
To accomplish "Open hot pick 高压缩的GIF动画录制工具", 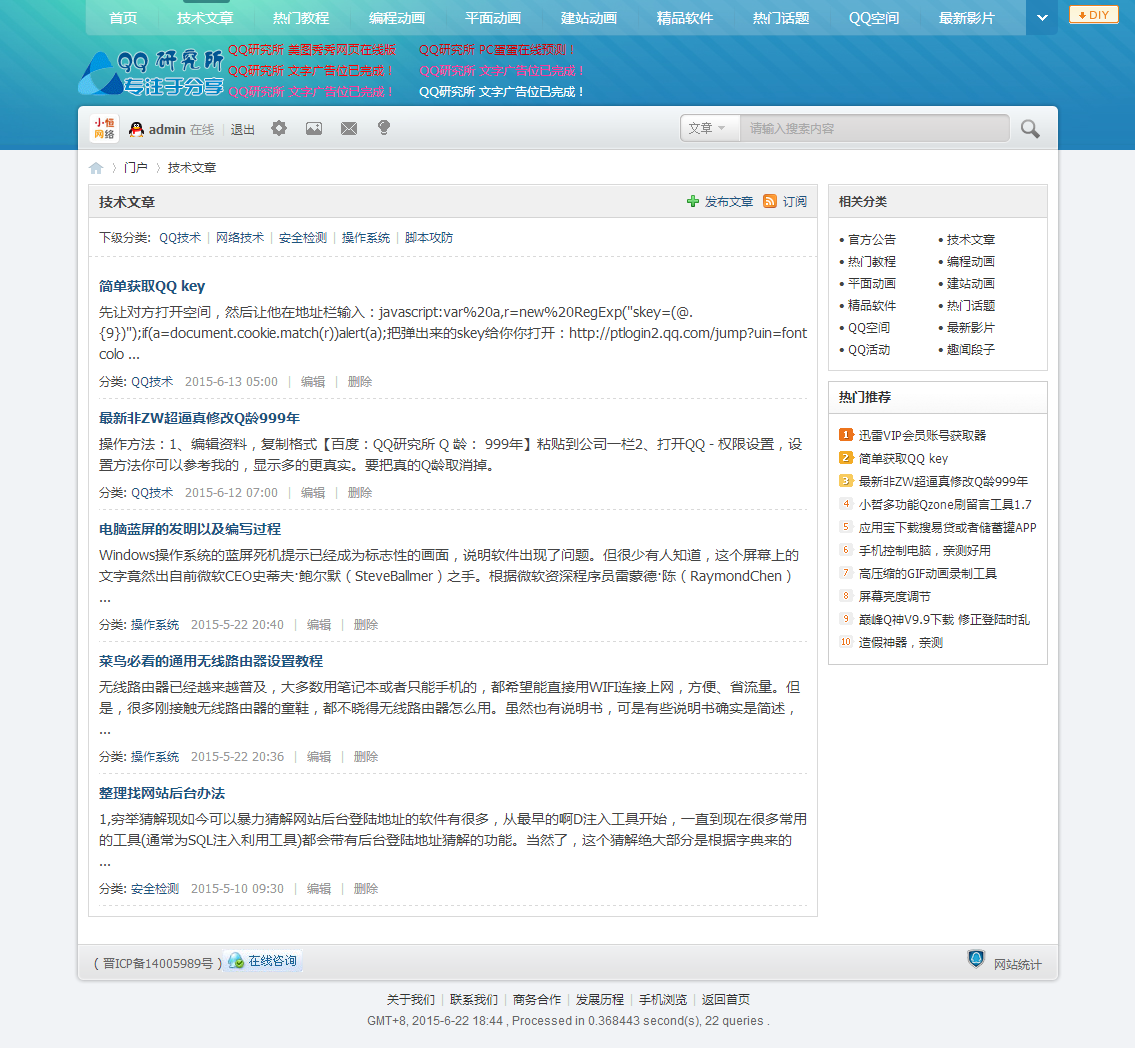I will coord(927,573).
